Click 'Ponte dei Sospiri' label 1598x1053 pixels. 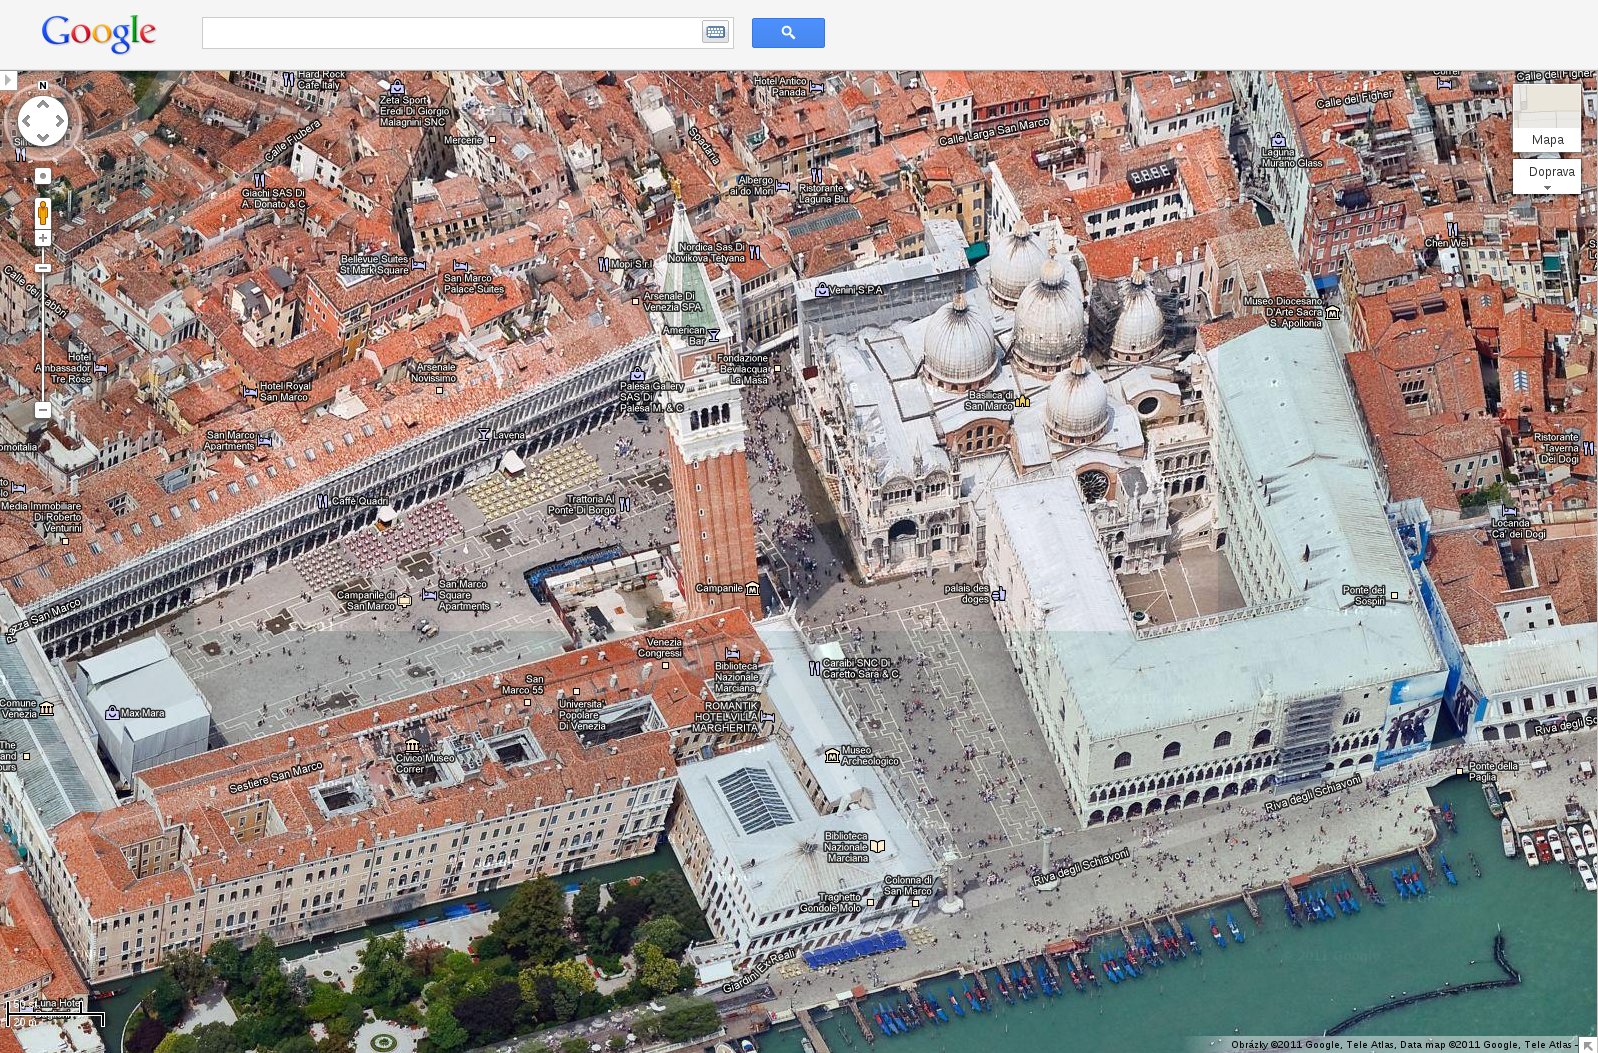click(x=1363, y=595)
